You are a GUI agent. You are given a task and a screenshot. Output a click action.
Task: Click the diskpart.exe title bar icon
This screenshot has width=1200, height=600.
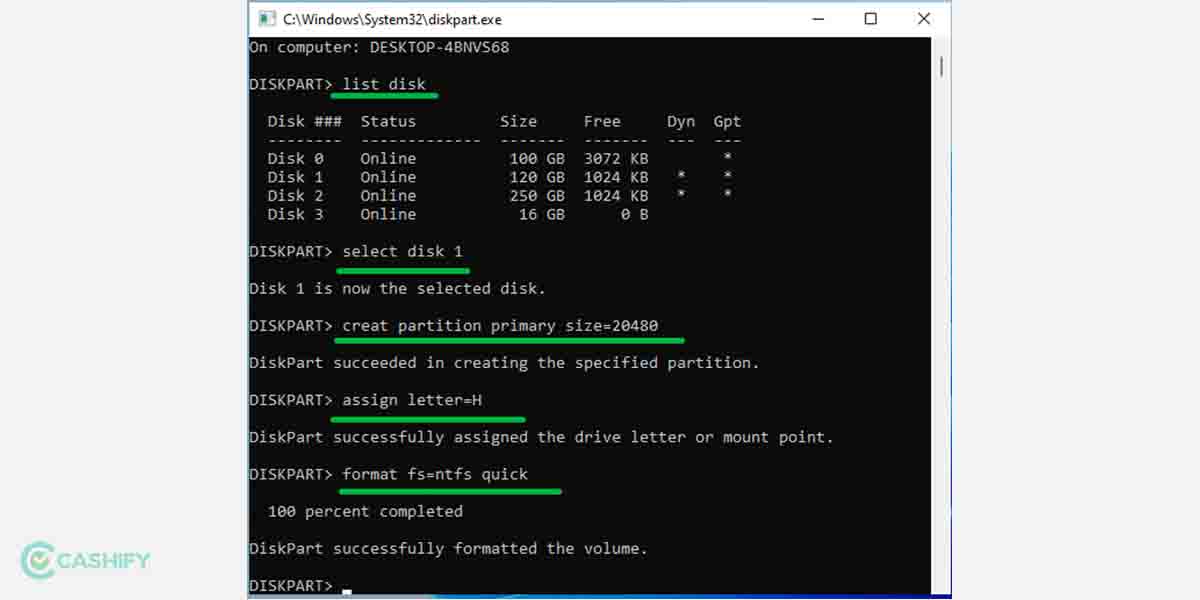point(266,18)
